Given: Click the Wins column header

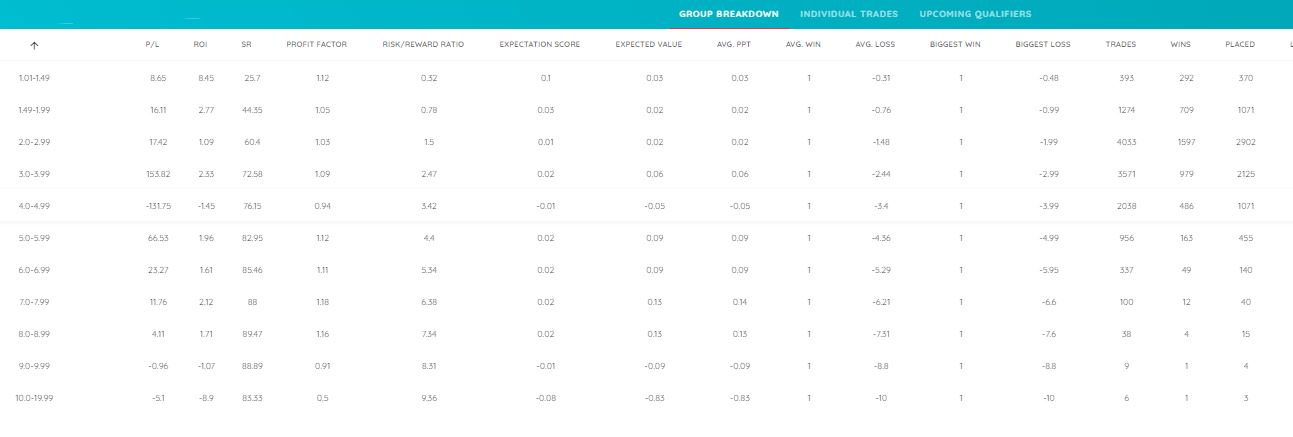Looking at the screenshot, I should click(1180, 45).
